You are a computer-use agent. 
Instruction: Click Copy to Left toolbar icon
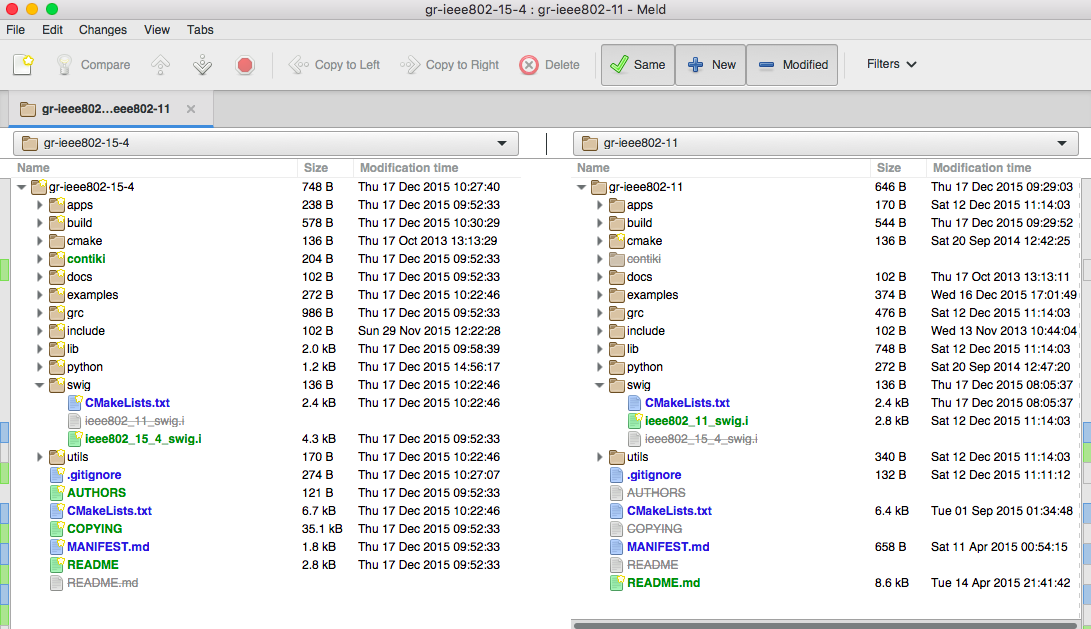pos(299,65)
